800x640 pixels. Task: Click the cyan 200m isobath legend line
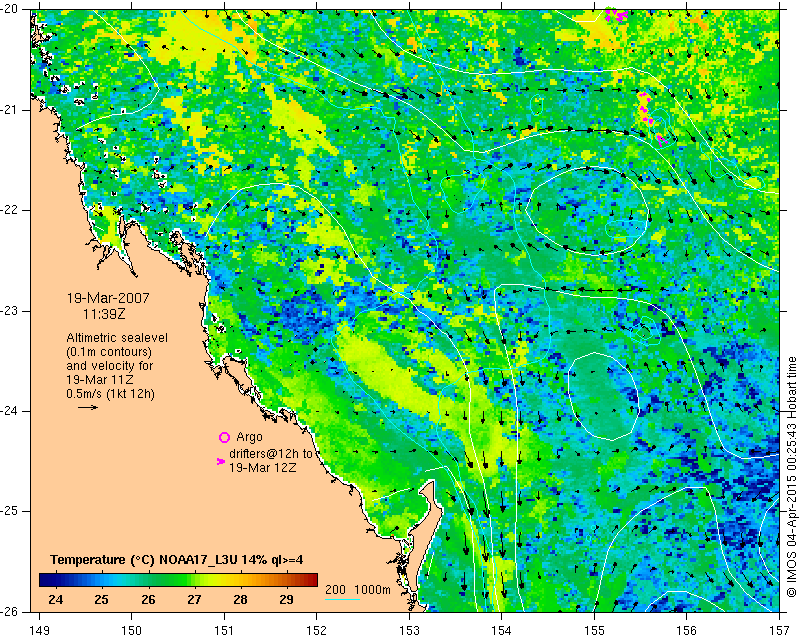(x=342, y=599)
